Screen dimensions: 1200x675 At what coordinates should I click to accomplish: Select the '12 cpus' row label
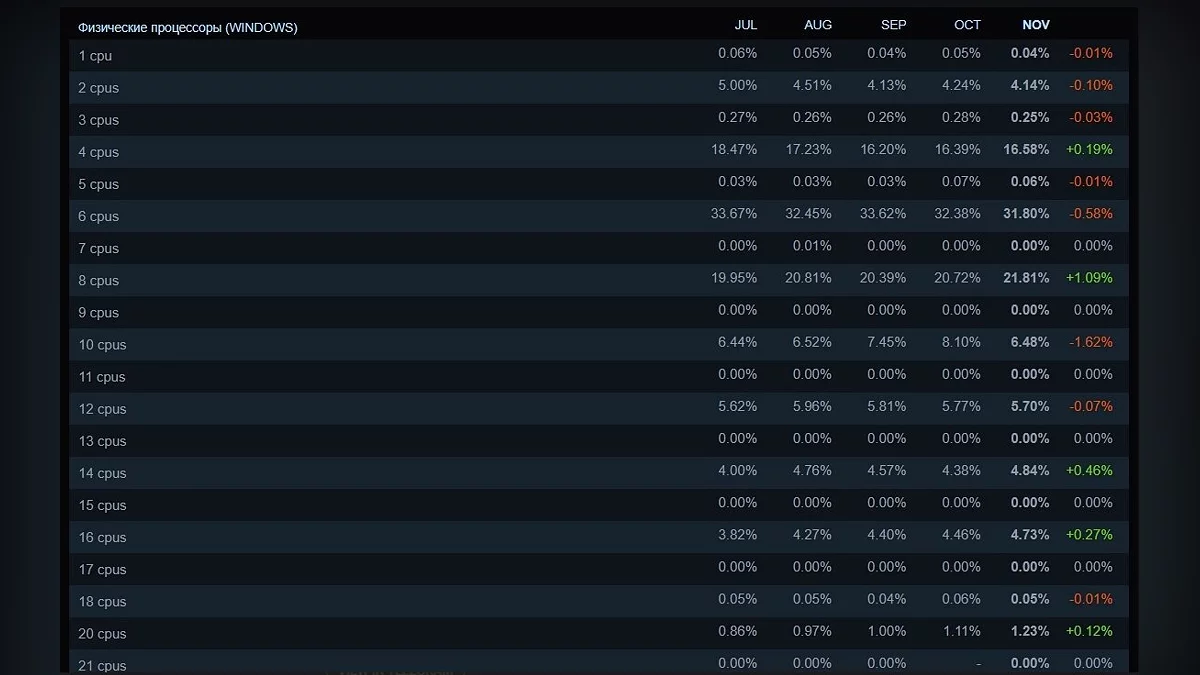[102, 409]
